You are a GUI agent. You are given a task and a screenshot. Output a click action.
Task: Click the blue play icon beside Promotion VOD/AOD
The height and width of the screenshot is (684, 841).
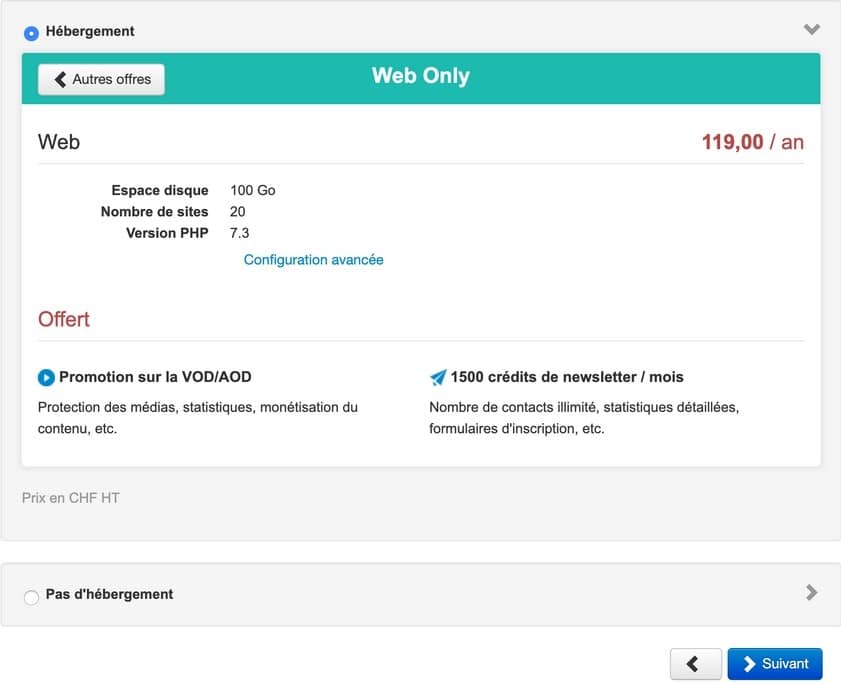click(x=46, y=378)
